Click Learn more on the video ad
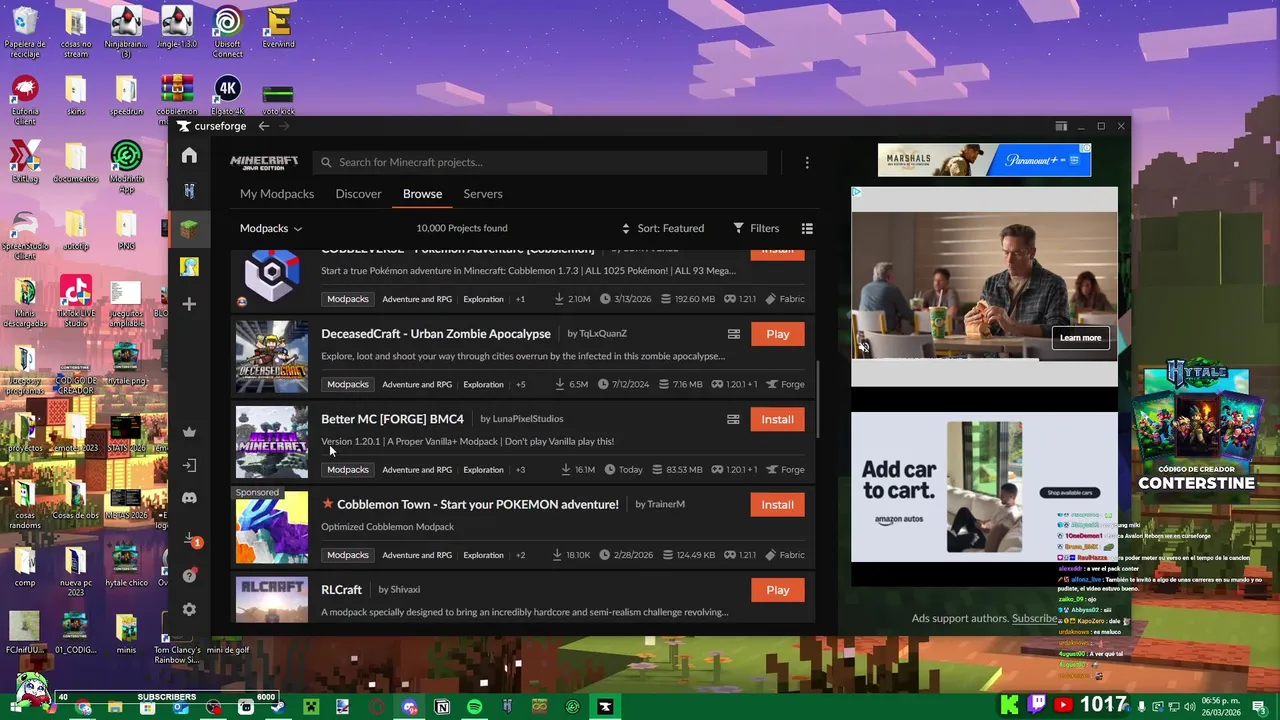 click(x=1080, y=337)
